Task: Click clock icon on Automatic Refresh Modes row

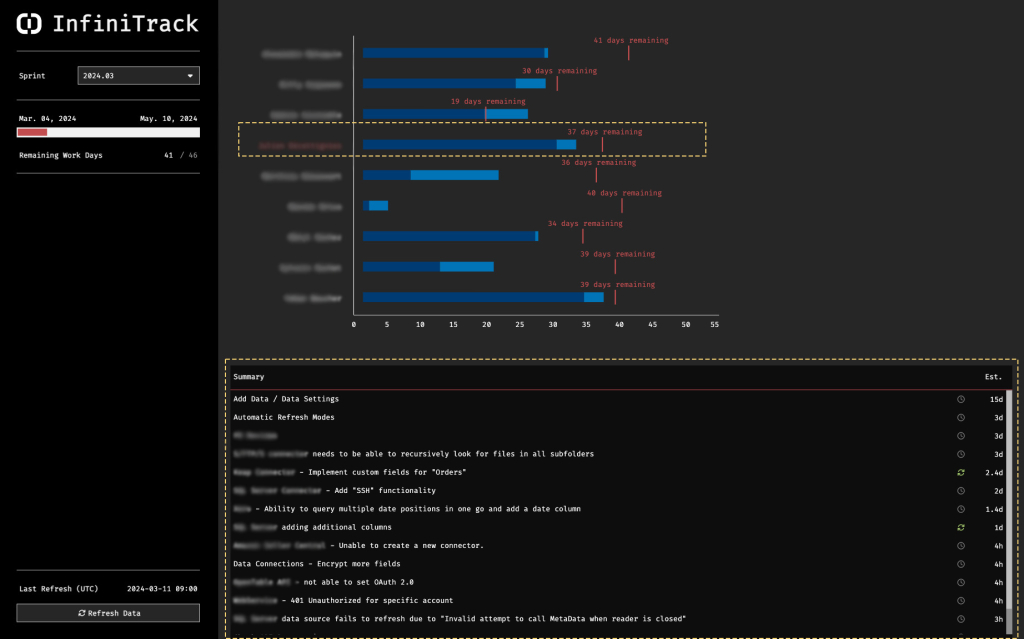Action: pyautogui.click(x=961, y=418)
